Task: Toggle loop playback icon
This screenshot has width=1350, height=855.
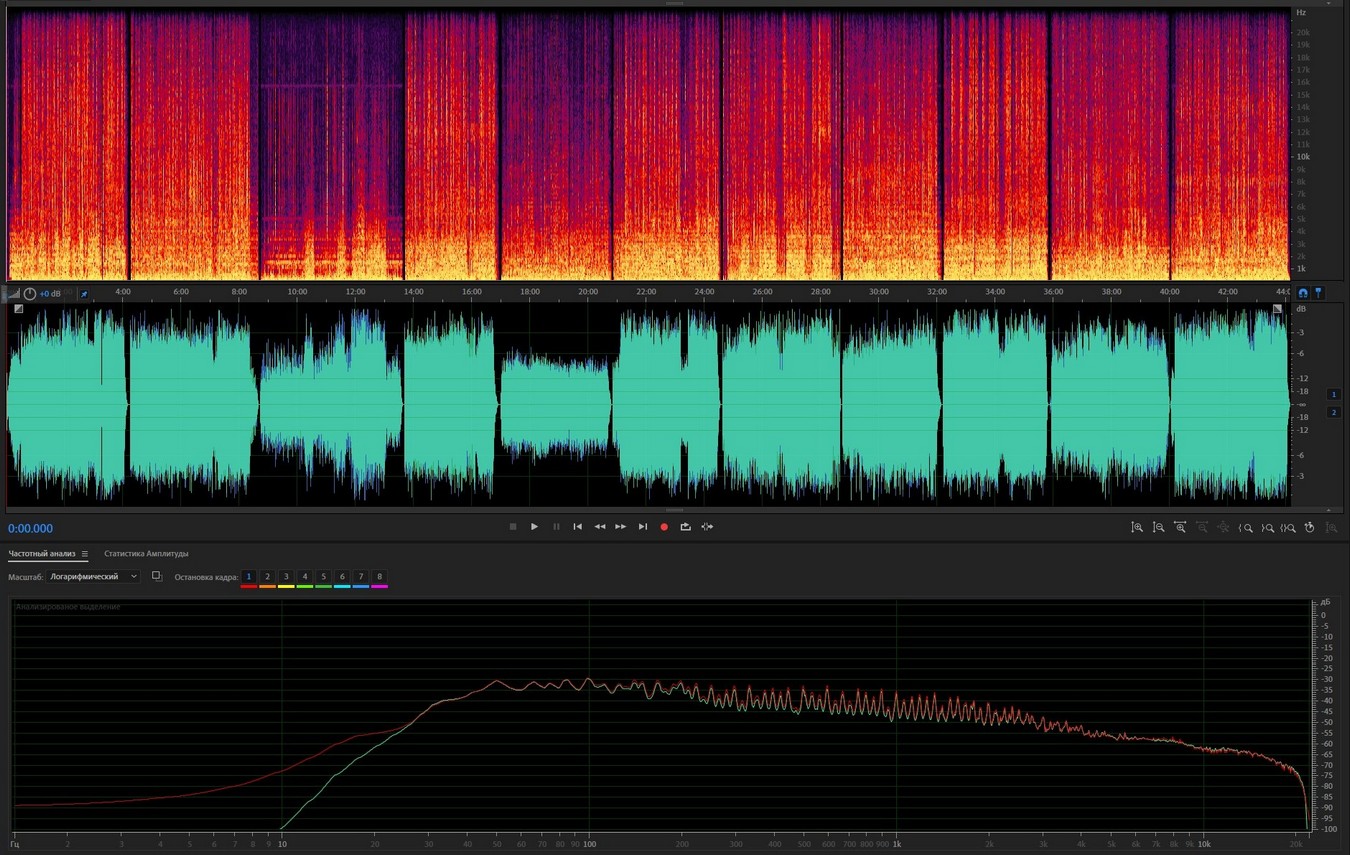Action: [685, 527]
